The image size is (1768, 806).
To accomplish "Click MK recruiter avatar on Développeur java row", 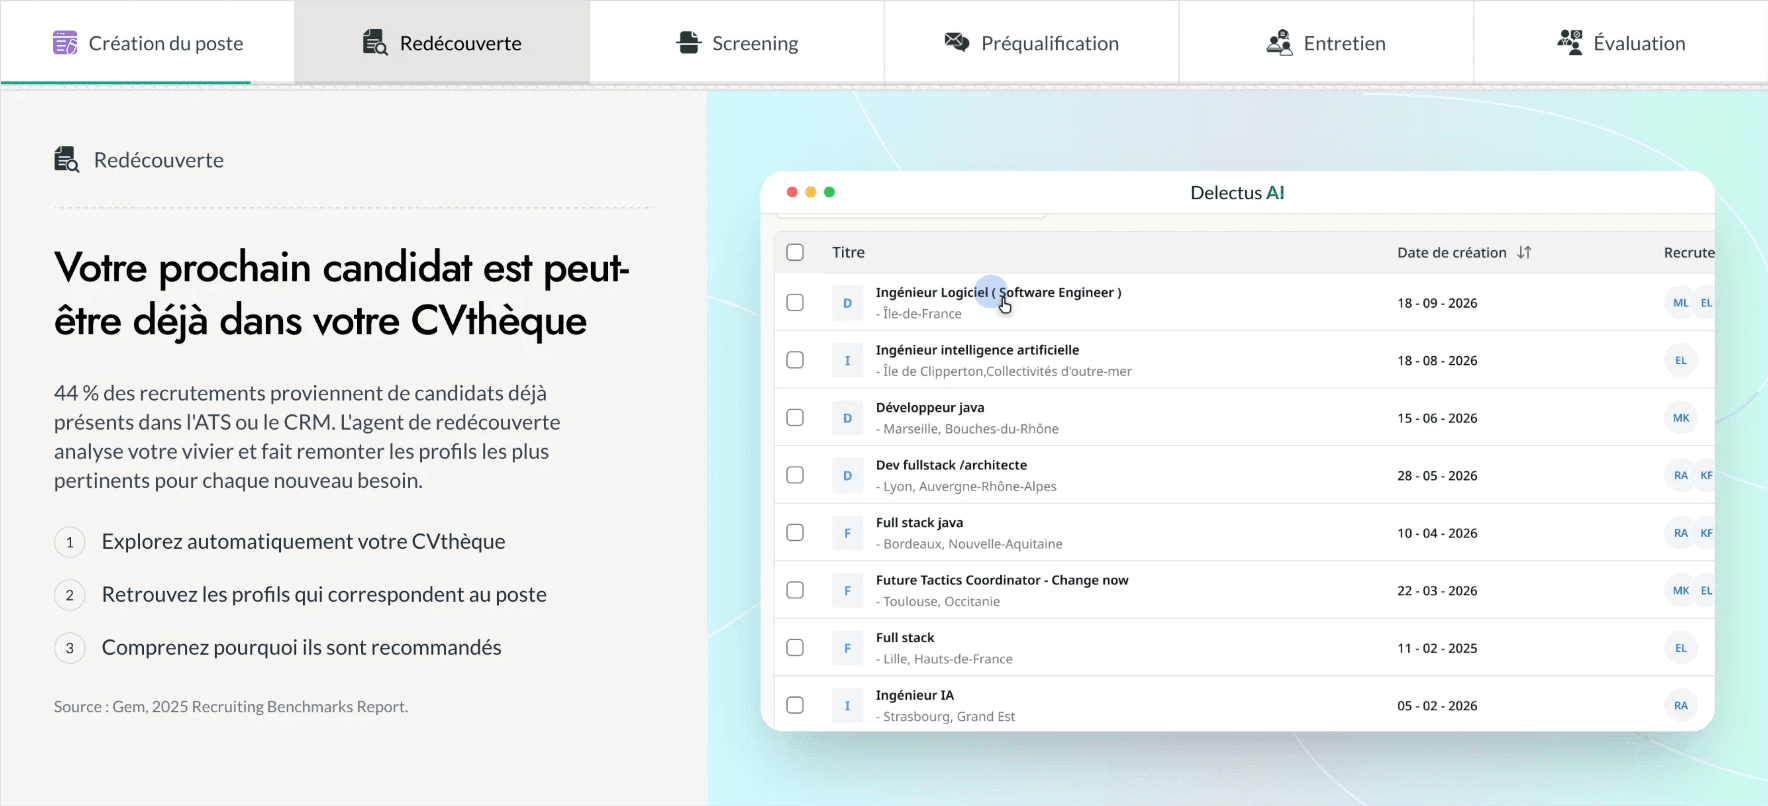I will (1681, 418).
